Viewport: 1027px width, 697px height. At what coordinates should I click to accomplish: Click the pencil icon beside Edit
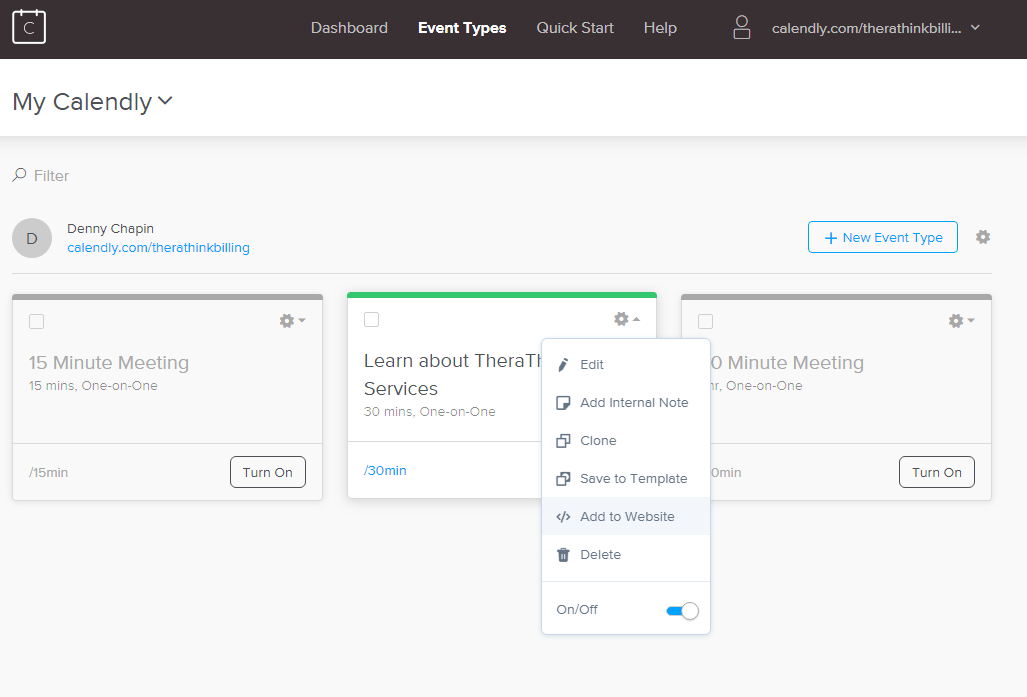563,365
